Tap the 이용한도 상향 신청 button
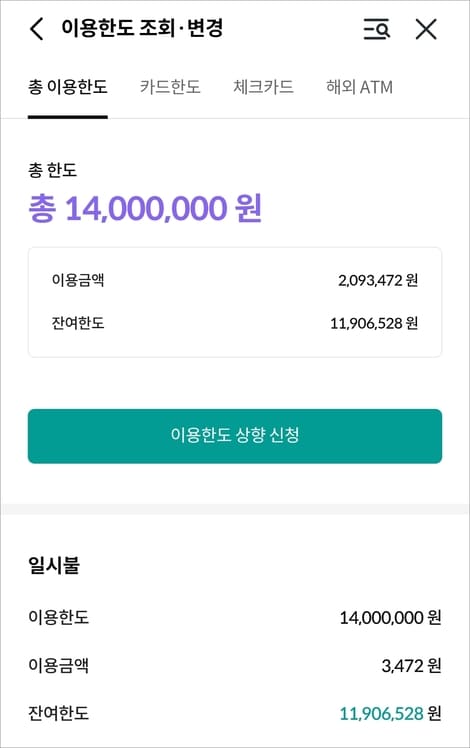The width and height of the screenshot is (470, 748). [235, 436]
